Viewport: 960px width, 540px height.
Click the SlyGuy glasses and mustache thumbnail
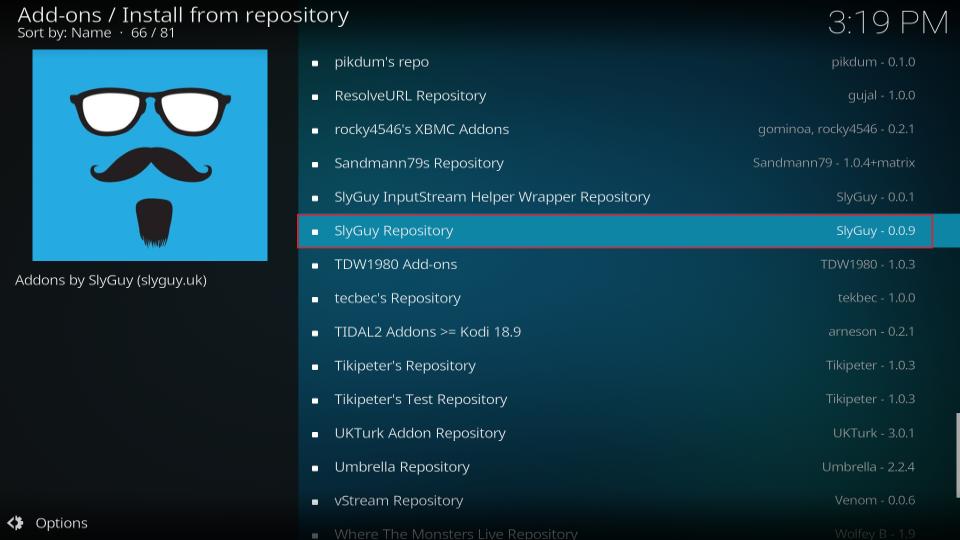[x=150, y=155]
